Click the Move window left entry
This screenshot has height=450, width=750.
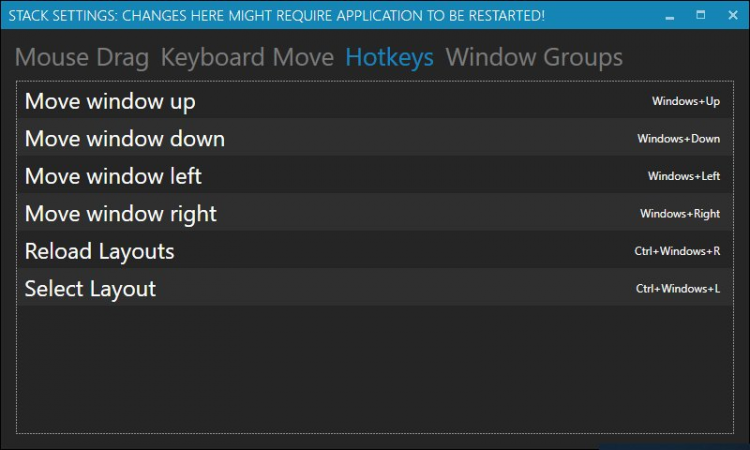pos(113,176)
